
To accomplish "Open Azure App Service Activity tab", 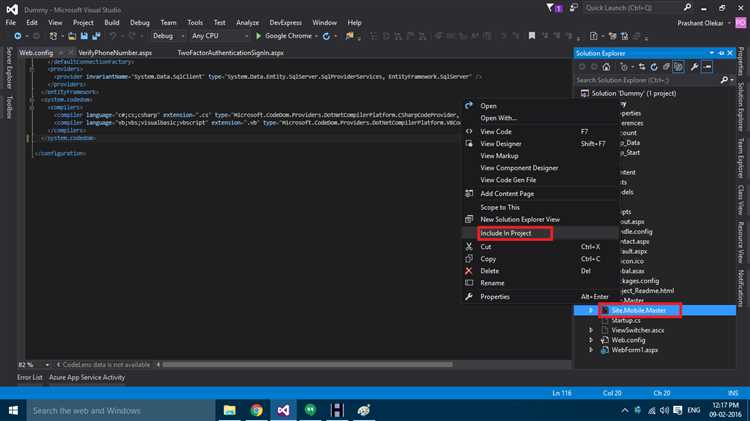I will tap(87, 377).
